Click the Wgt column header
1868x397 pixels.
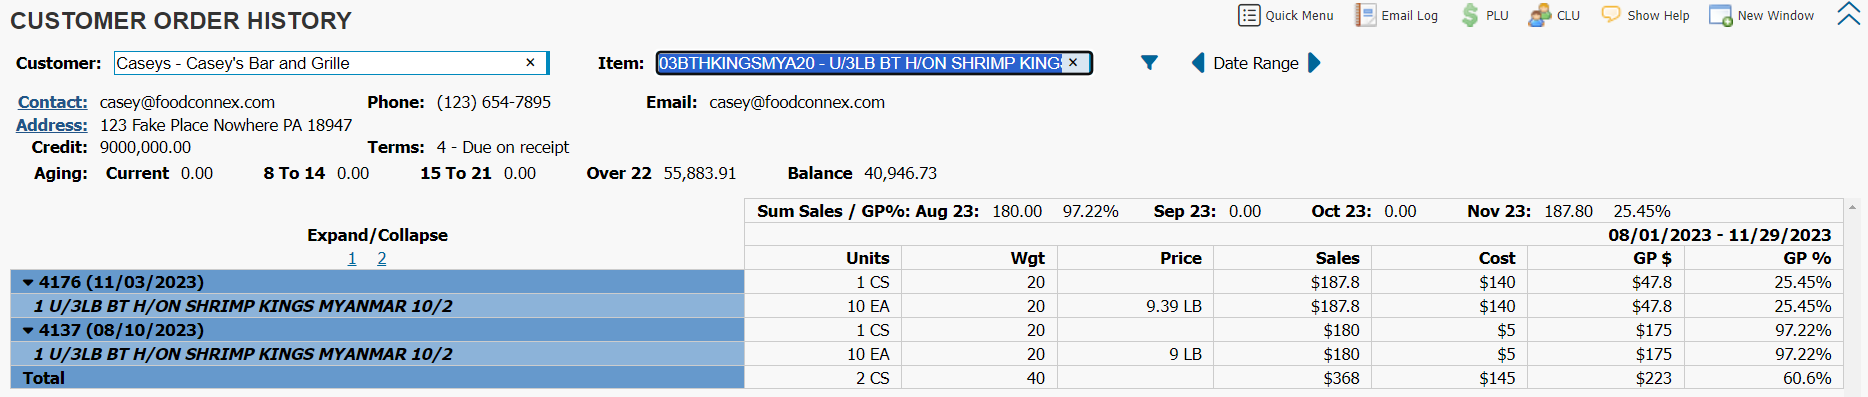click(1027, 258)
